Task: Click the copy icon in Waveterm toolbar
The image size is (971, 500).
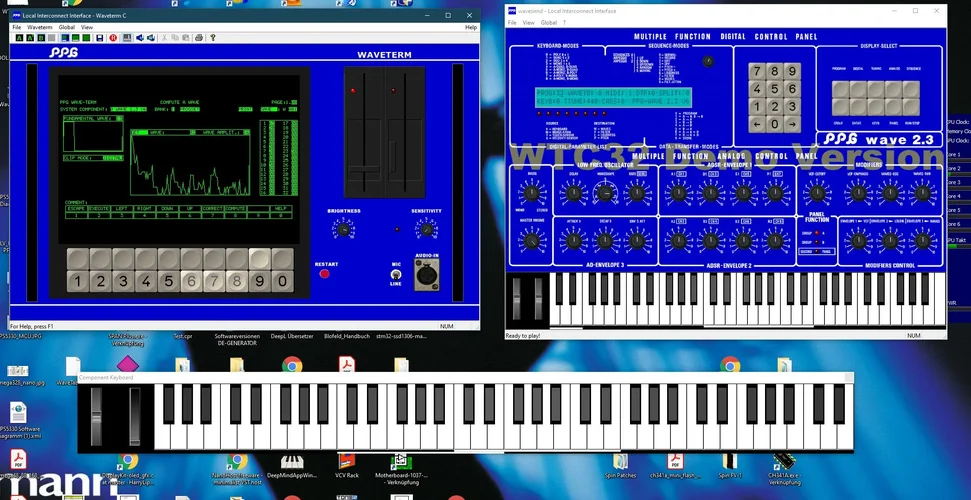Action: 175,38
